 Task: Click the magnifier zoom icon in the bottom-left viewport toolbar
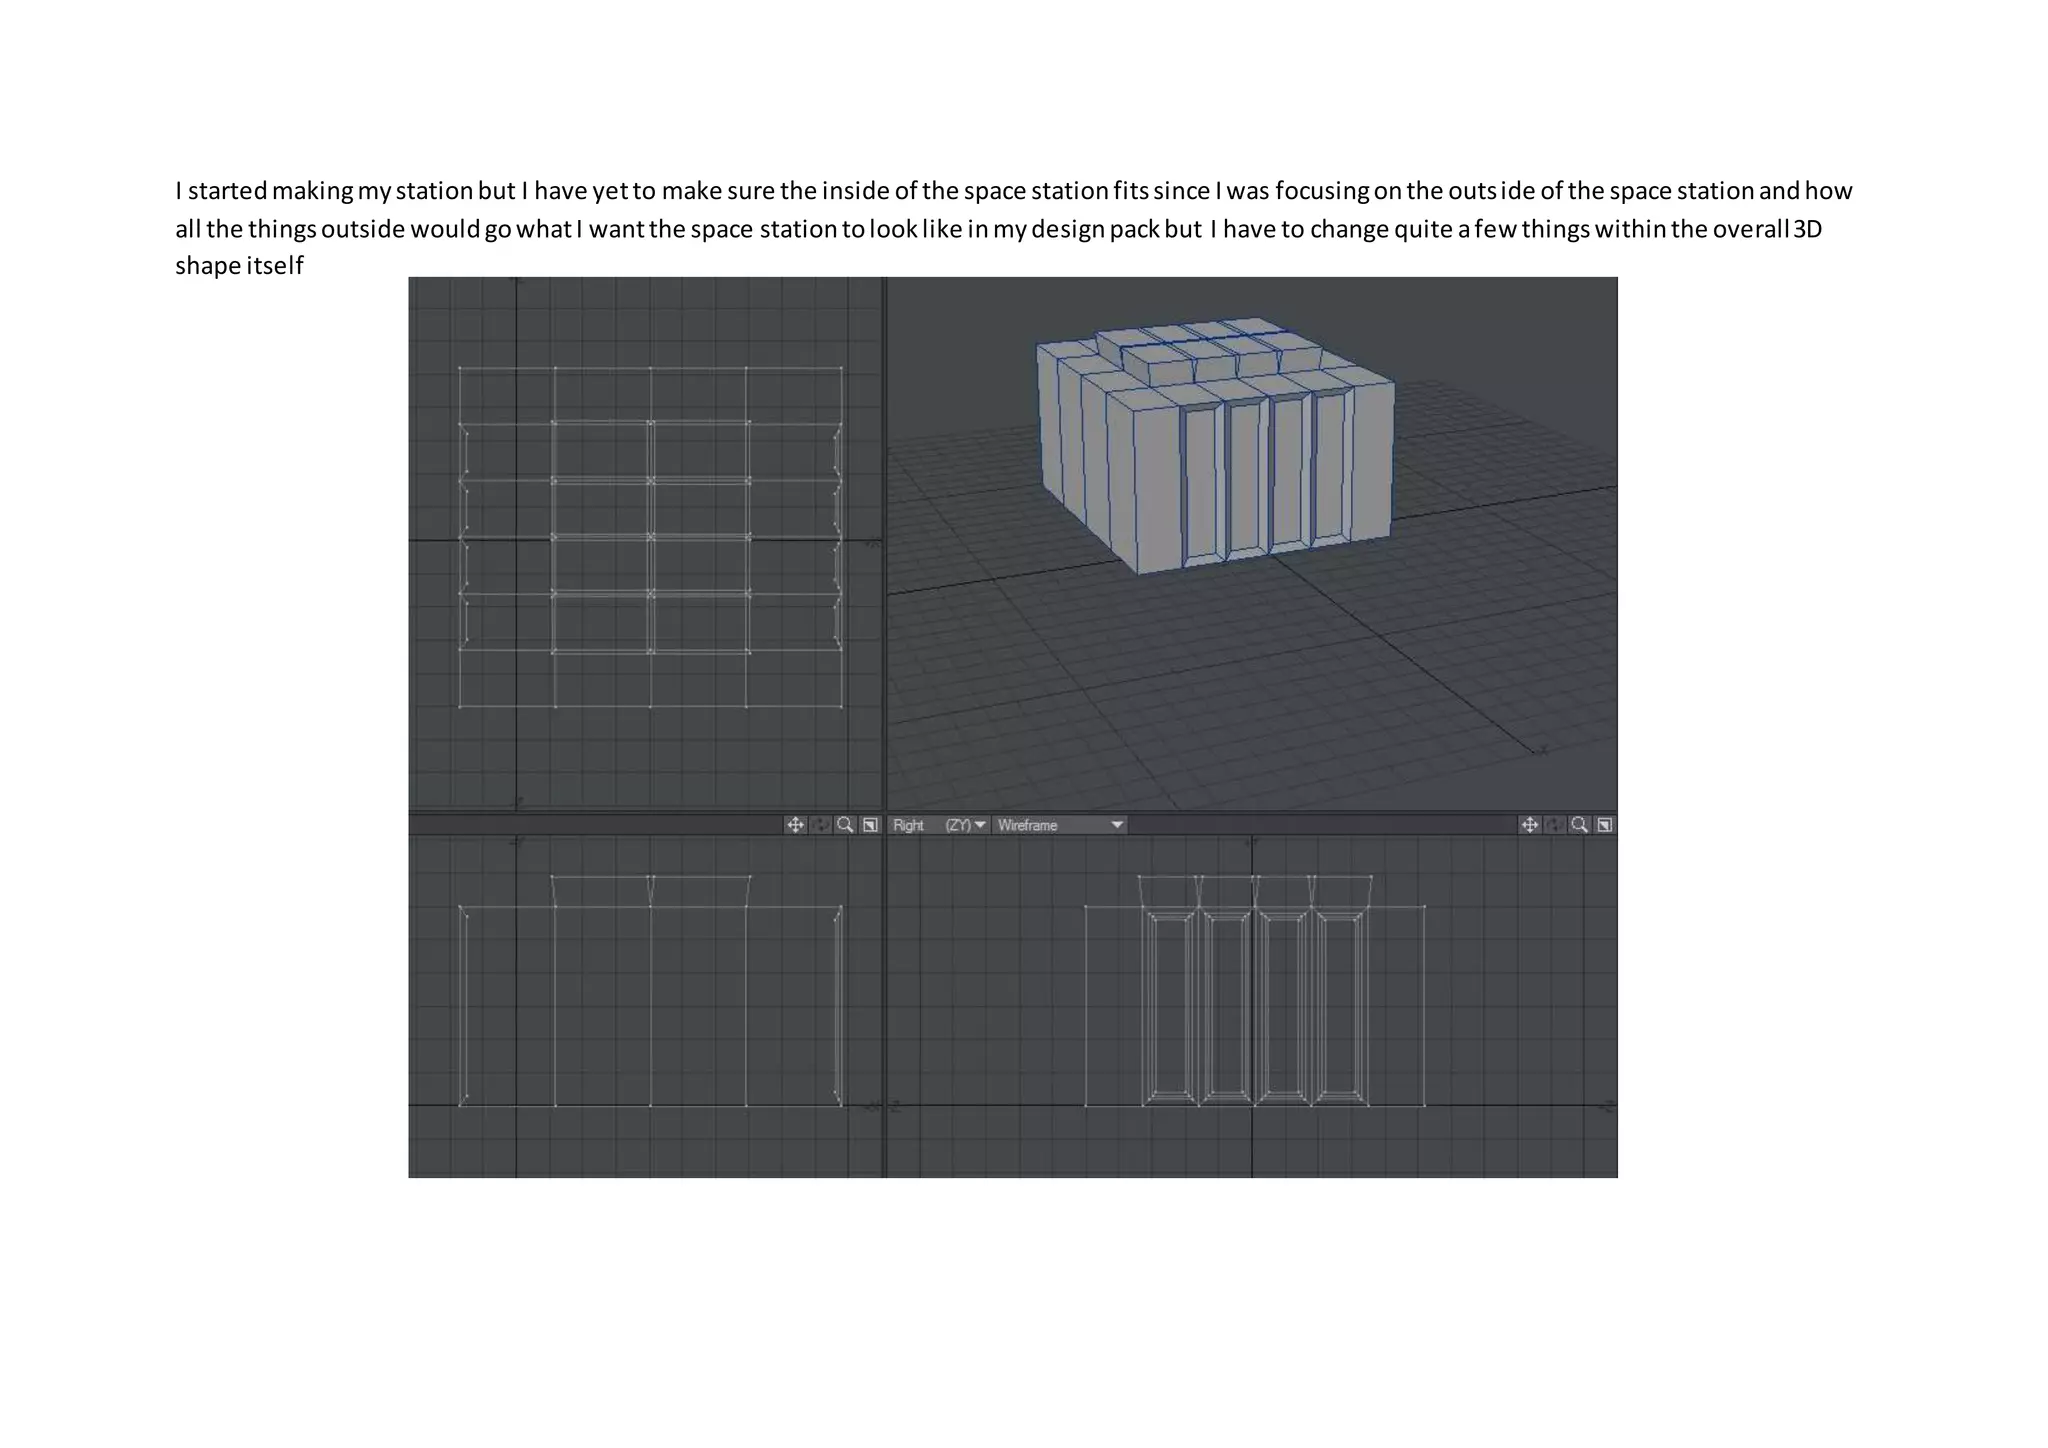(x=845, y=825)
